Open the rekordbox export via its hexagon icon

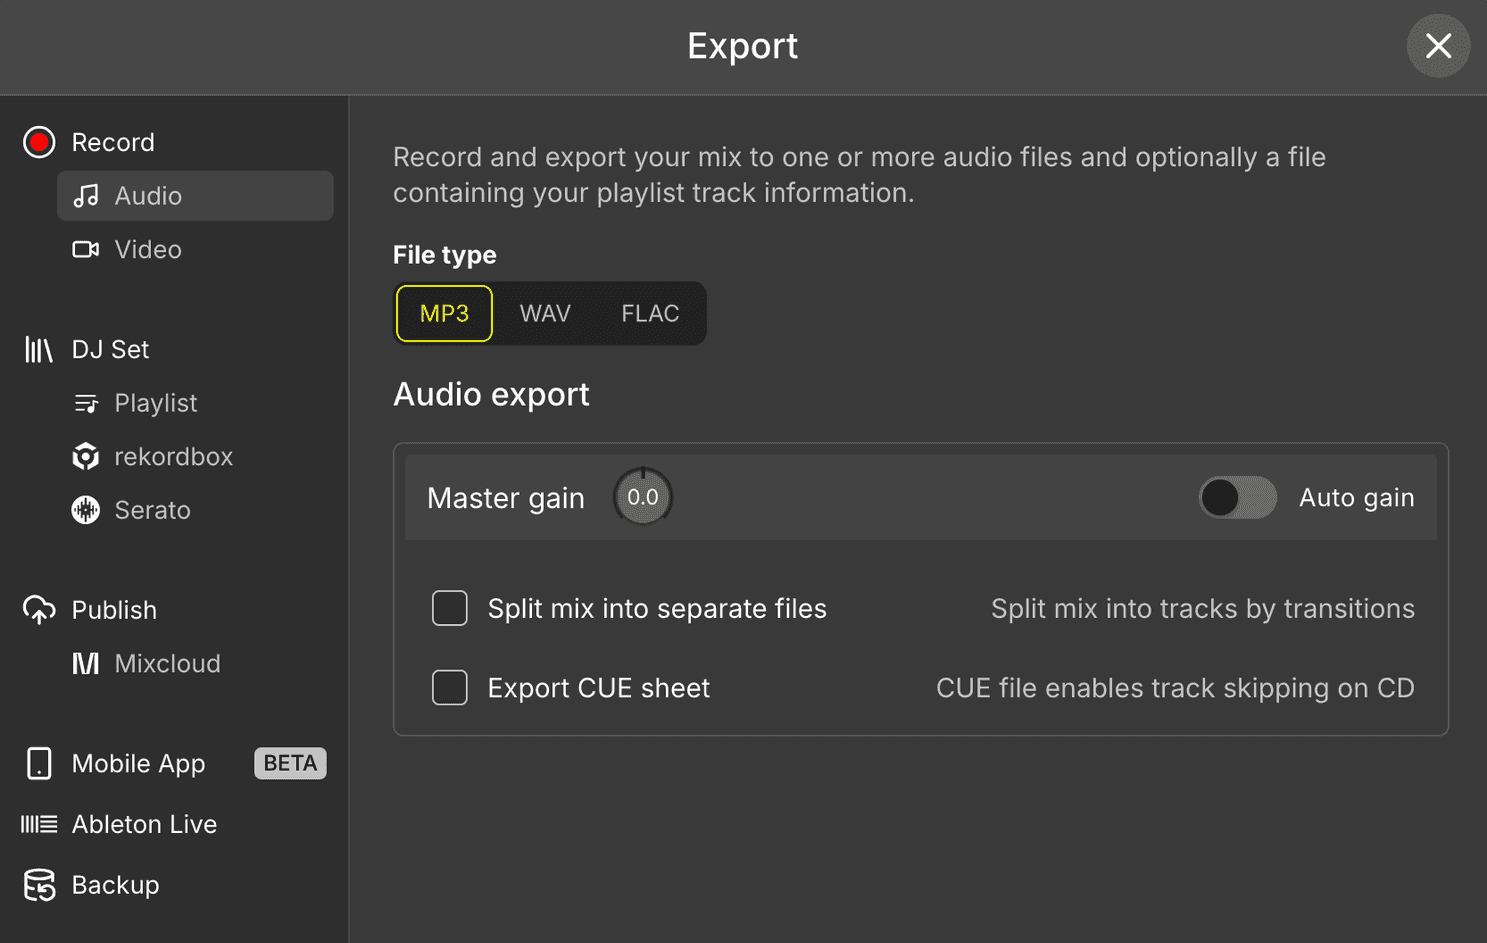click(x=86, y=456)
